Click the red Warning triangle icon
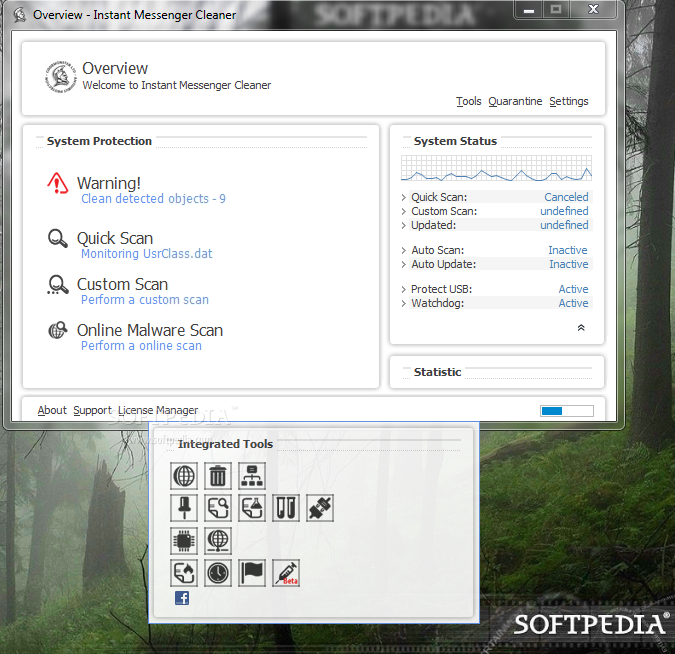This screenshot has width=675, height=654. [57, 183]
